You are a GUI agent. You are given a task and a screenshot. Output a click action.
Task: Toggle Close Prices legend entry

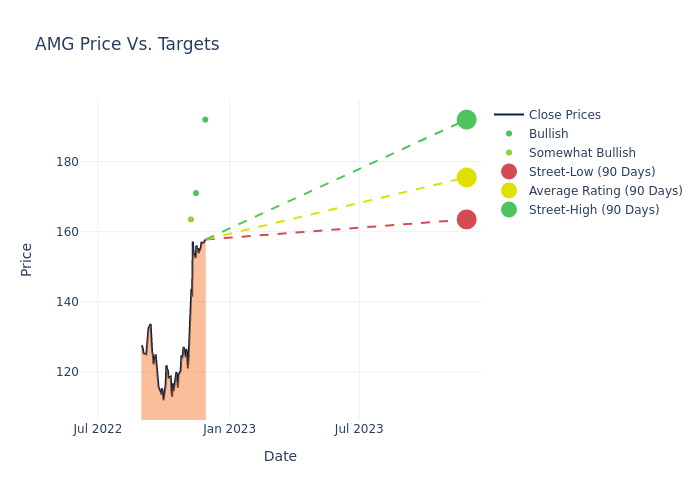point(564,115)
